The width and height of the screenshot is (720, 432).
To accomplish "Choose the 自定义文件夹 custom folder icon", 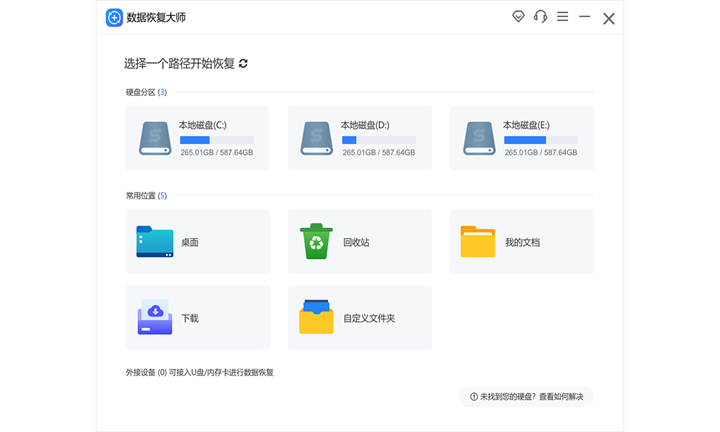I will tap(316, 317).
